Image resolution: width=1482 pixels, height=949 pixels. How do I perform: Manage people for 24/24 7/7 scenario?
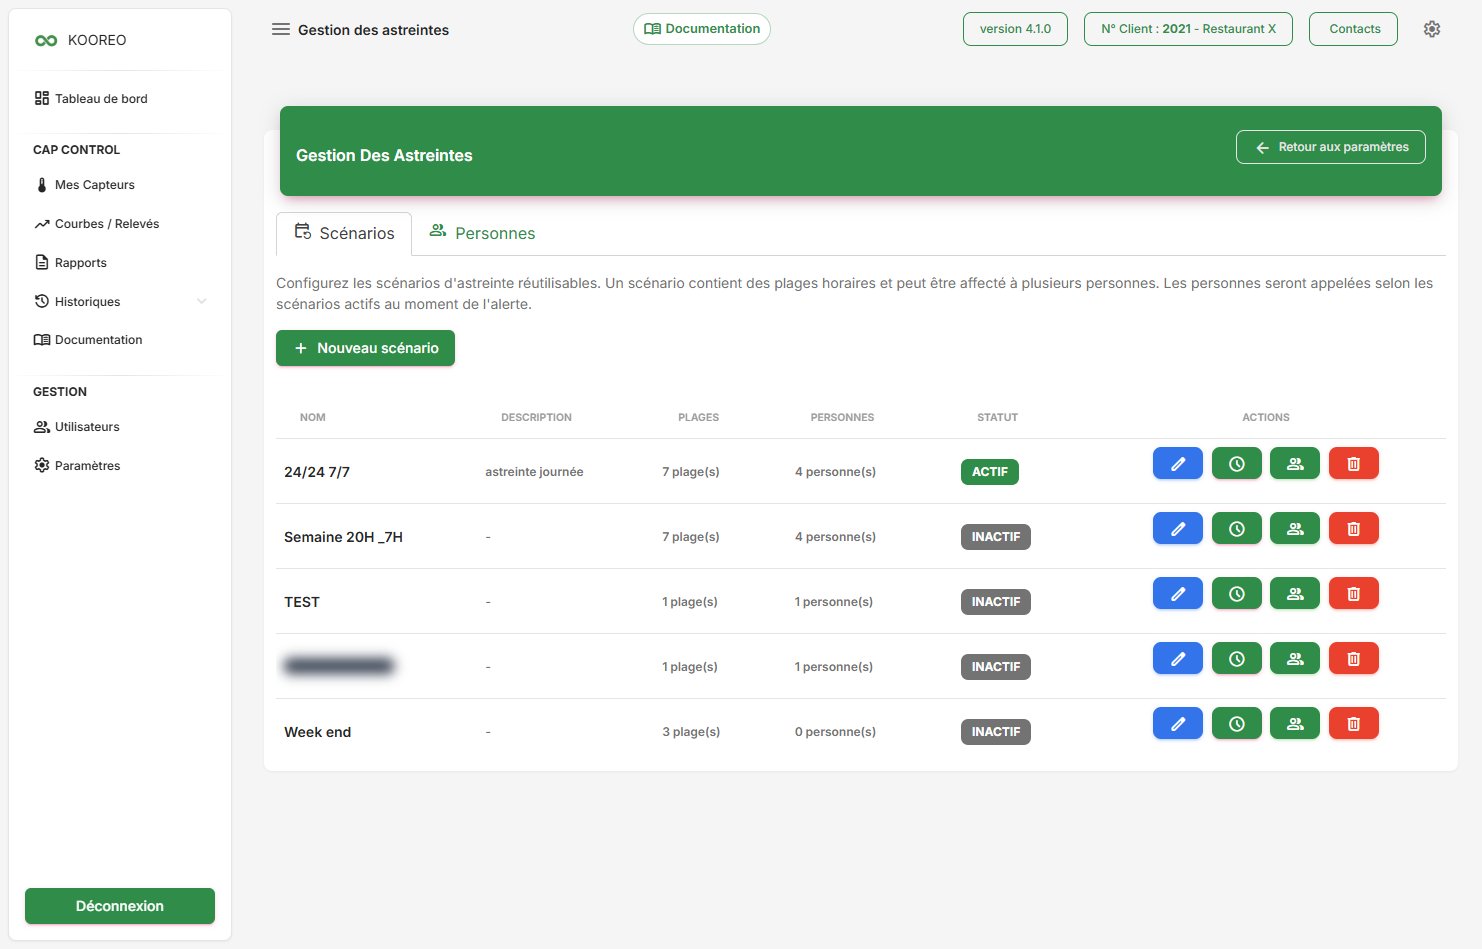1295,464
